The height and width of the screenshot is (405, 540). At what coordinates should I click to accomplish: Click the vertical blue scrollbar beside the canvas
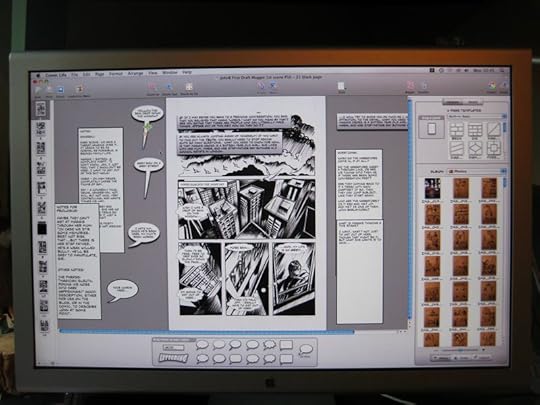coord(410,210)
